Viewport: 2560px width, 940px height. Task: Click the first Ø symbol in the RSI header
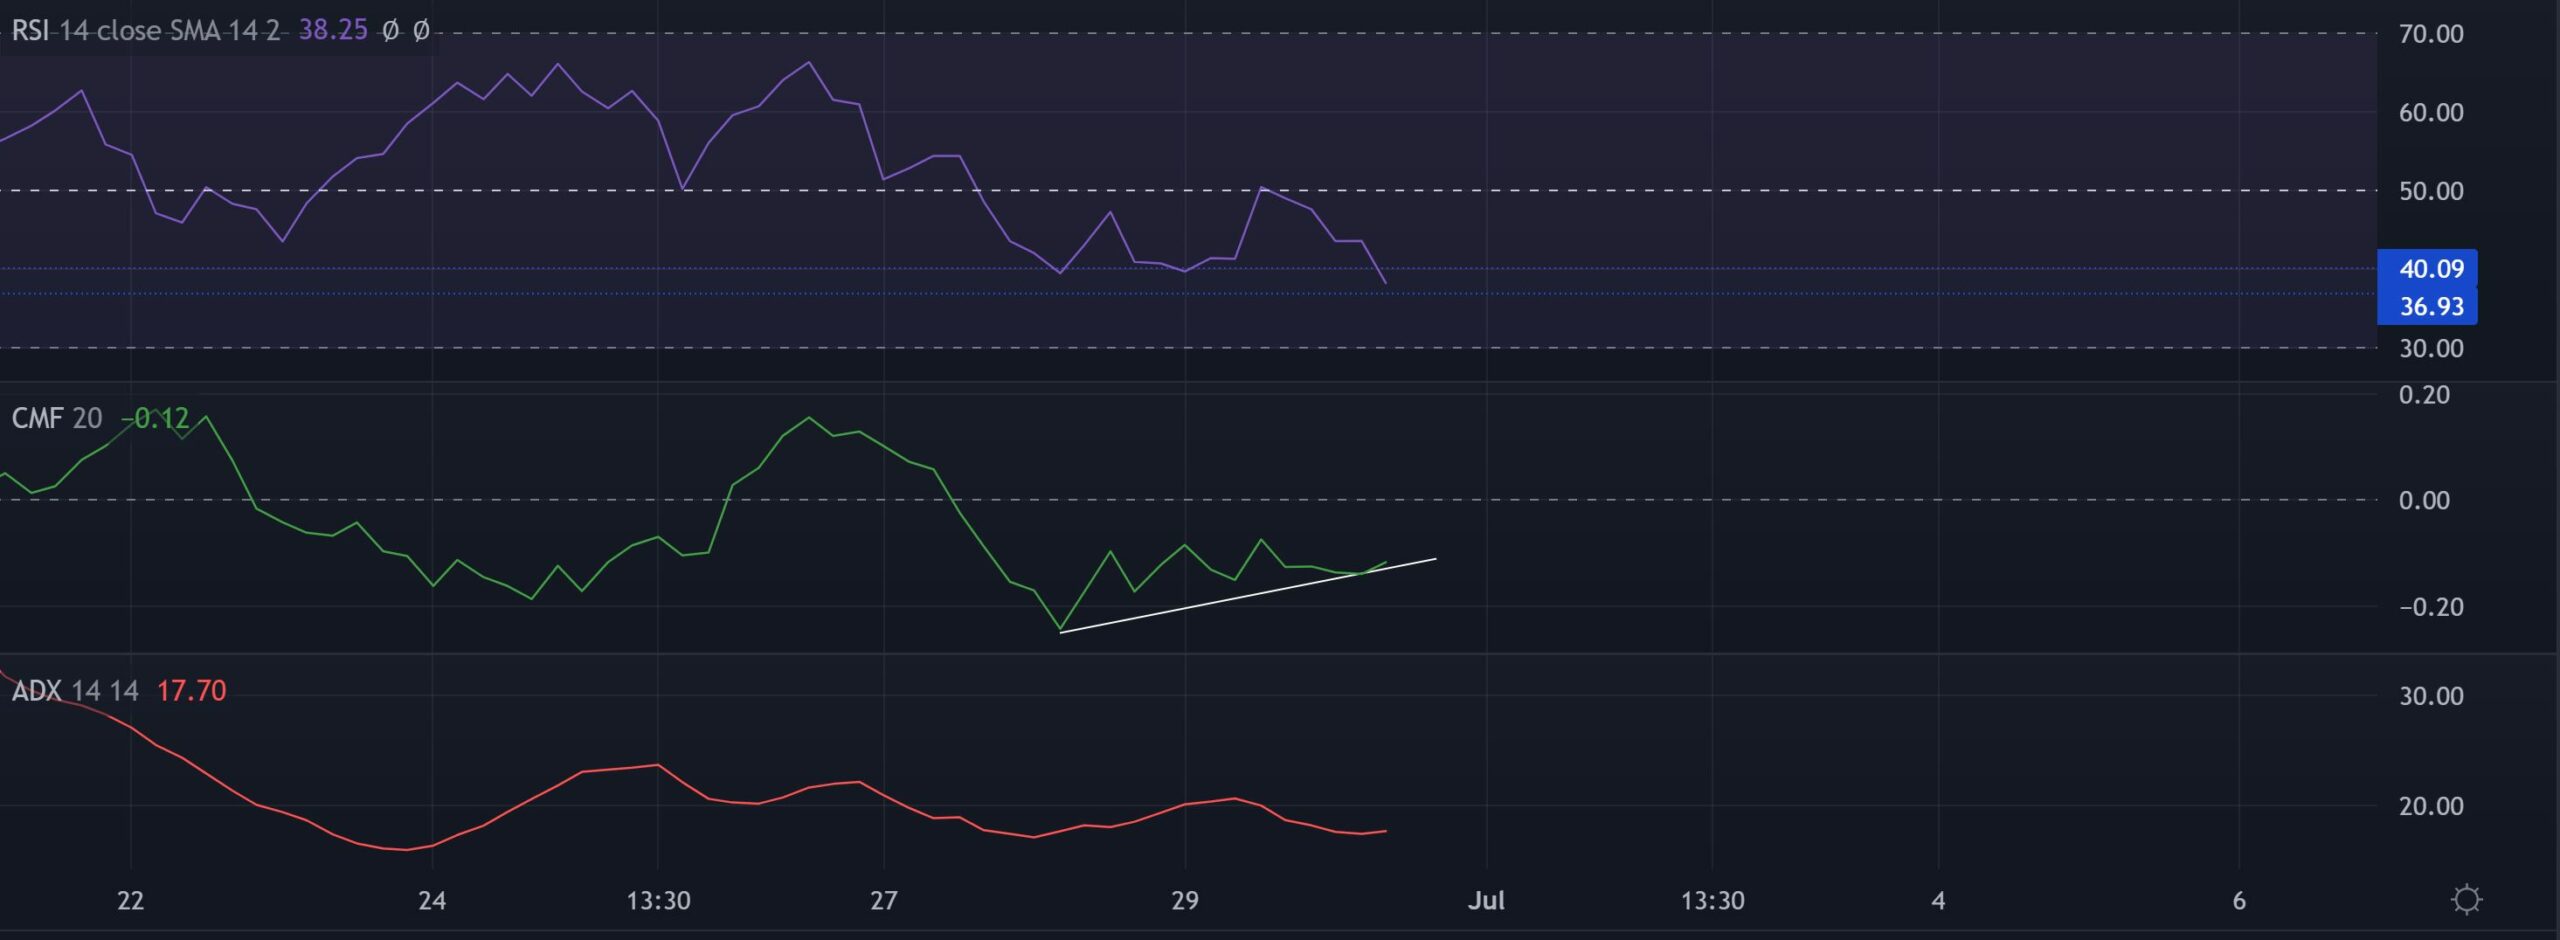[x=389, y=30]
